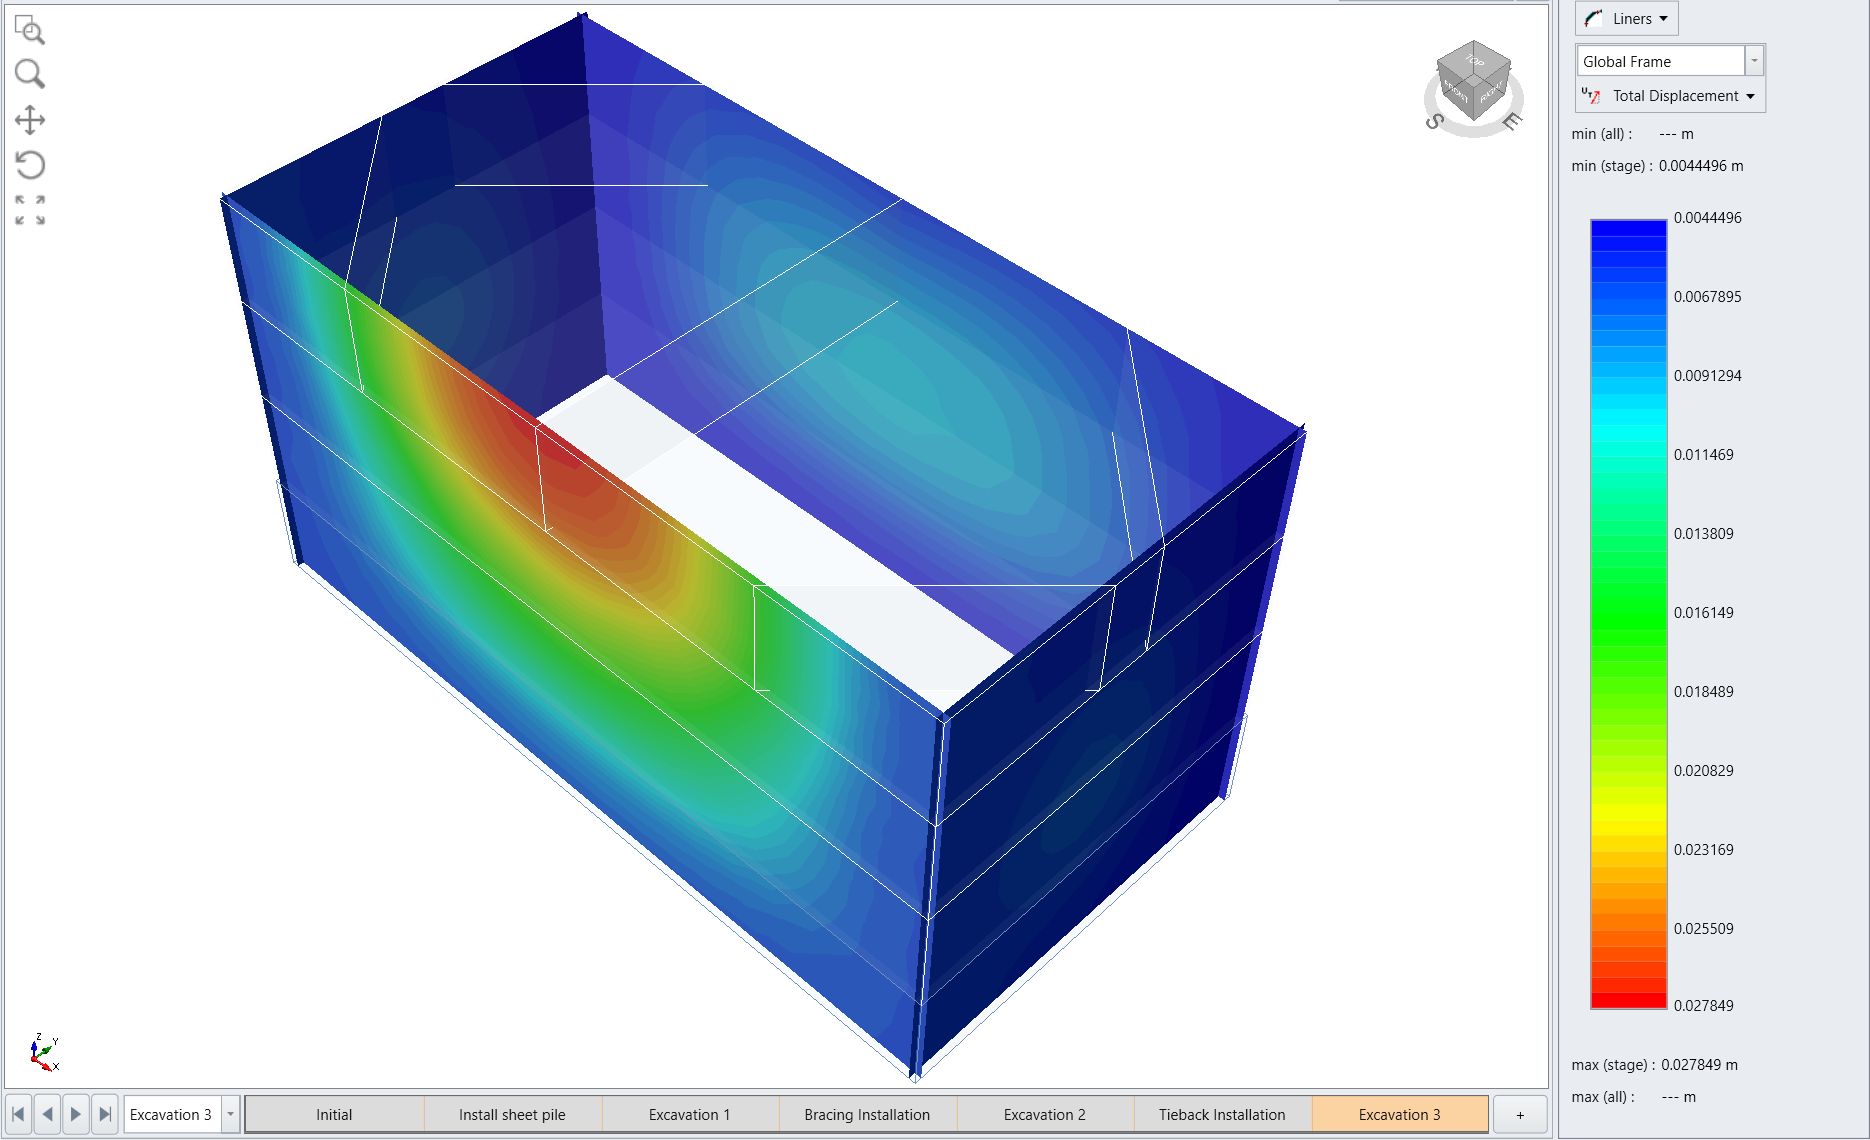The image size is (1870, 1140).
Task: Click the Global Frame input field
Action: point(1661,61)
